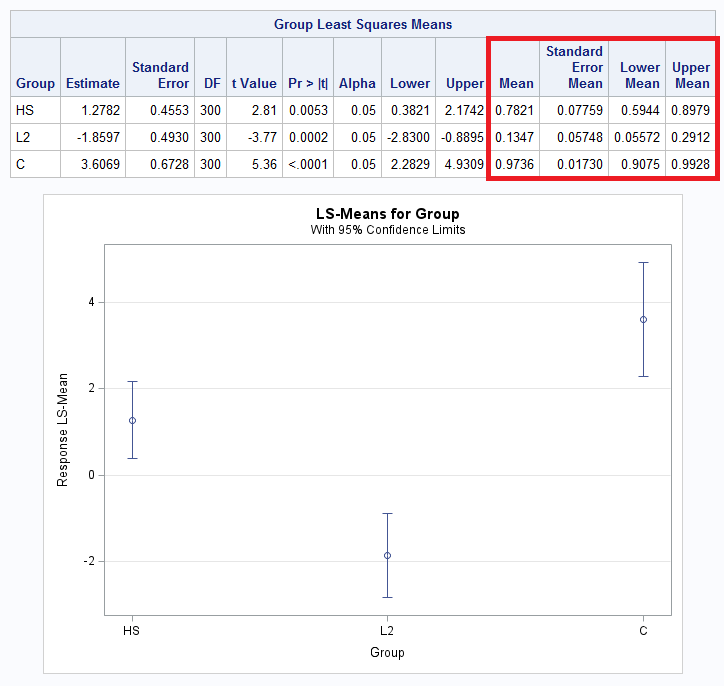Click the L2 tick label on x-axis

387,631
